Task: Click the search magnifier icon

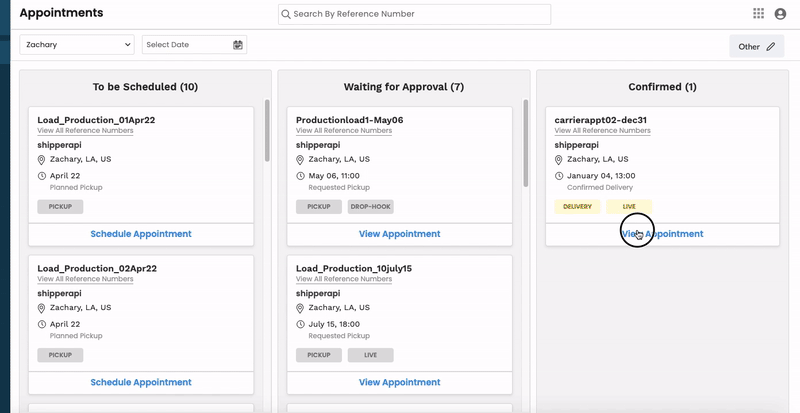Action: tap(286, 15)
